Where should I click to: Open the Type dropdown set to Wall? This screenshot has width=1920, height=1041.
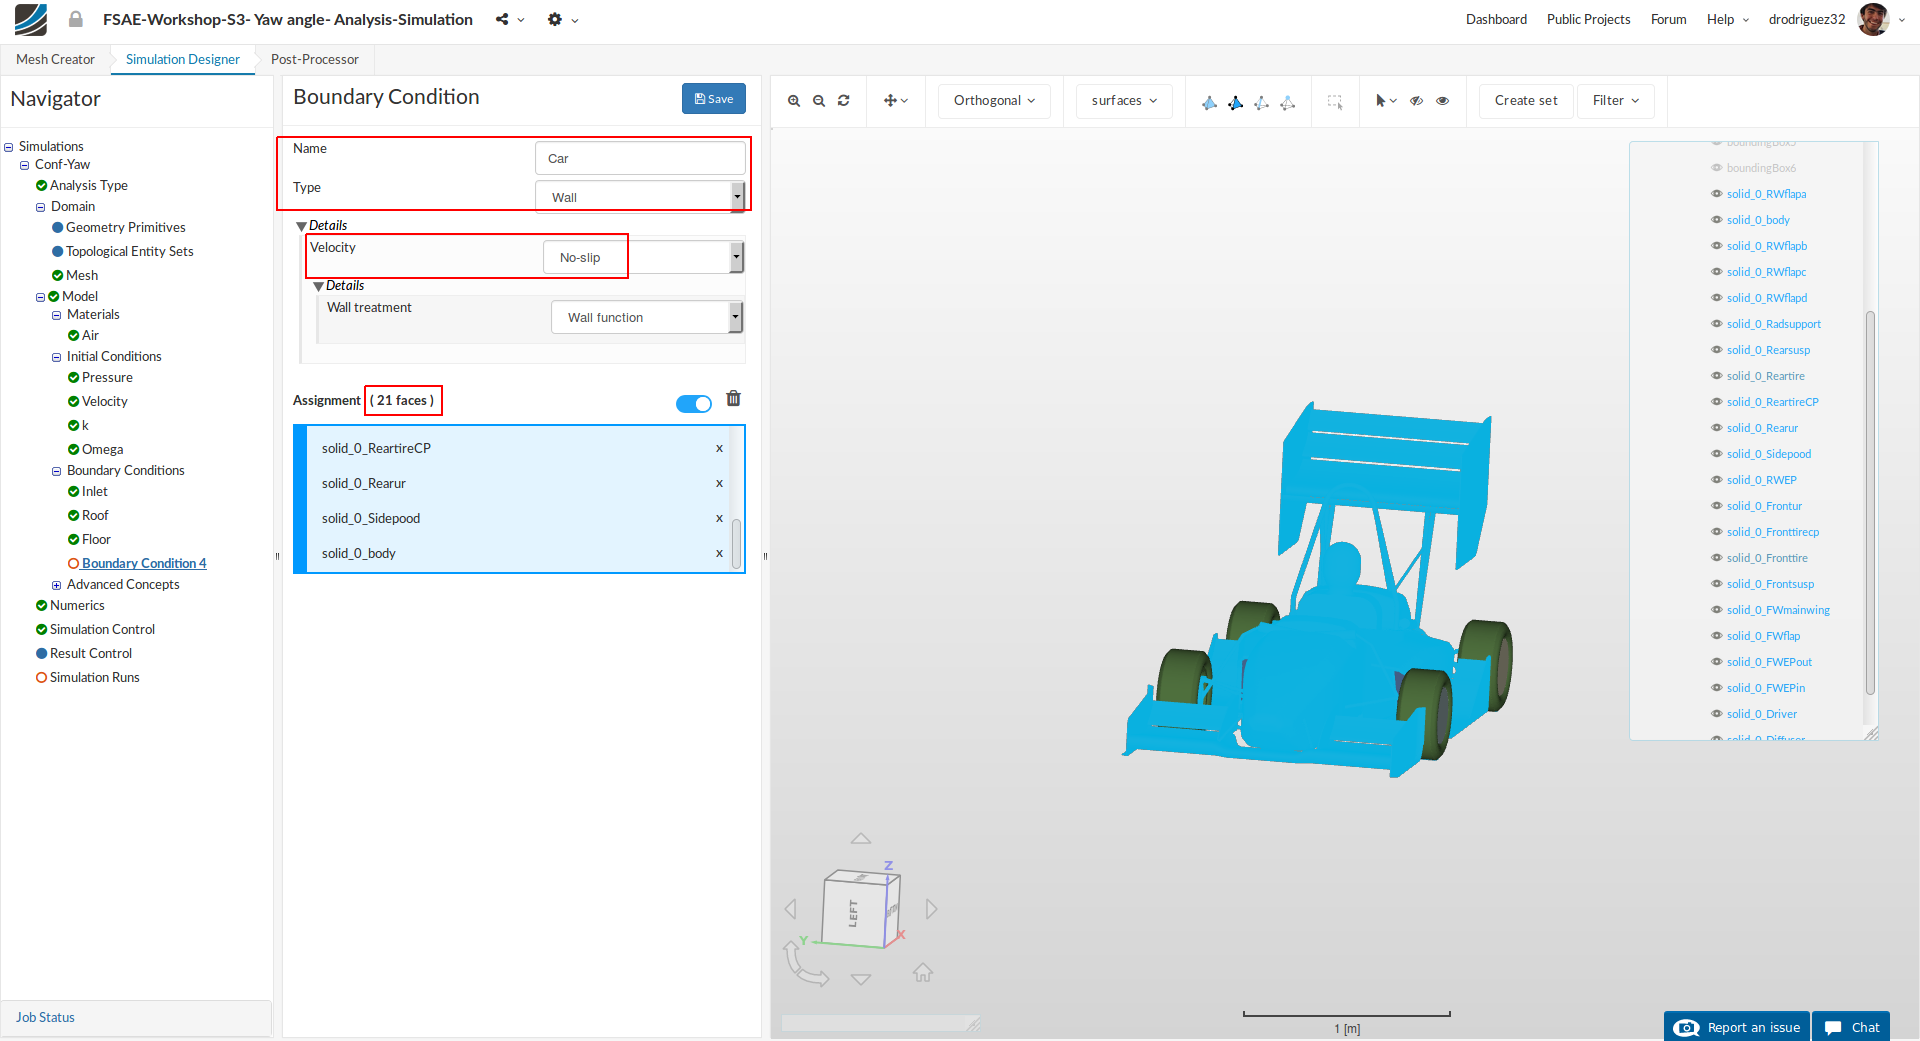640,197
